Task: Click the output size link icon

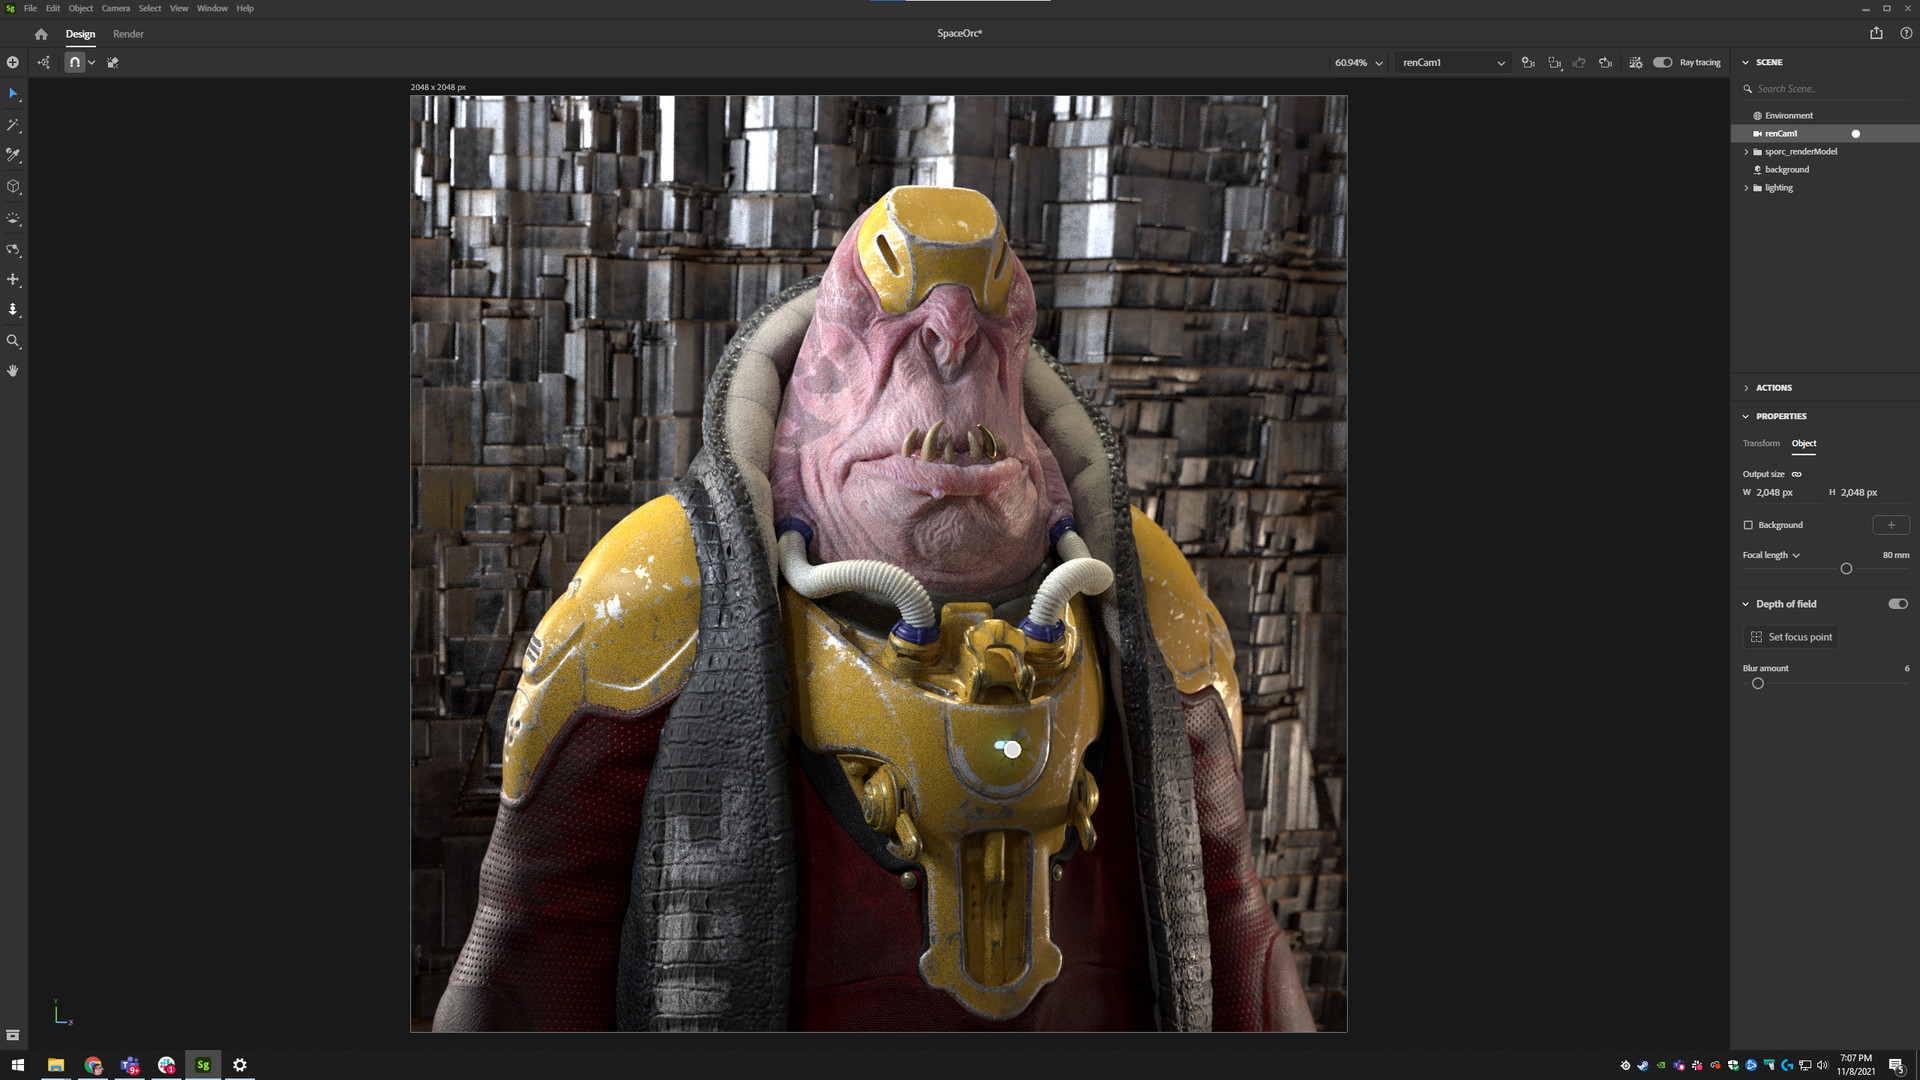Action: tap(1796, 474)
